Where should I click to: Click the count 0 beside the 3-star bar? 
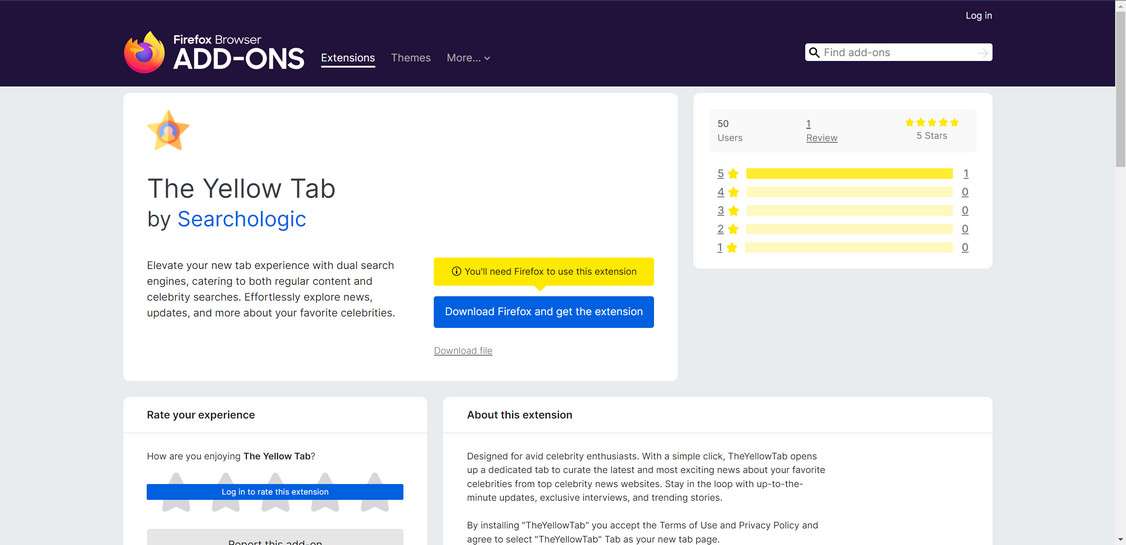click(965, 210)
